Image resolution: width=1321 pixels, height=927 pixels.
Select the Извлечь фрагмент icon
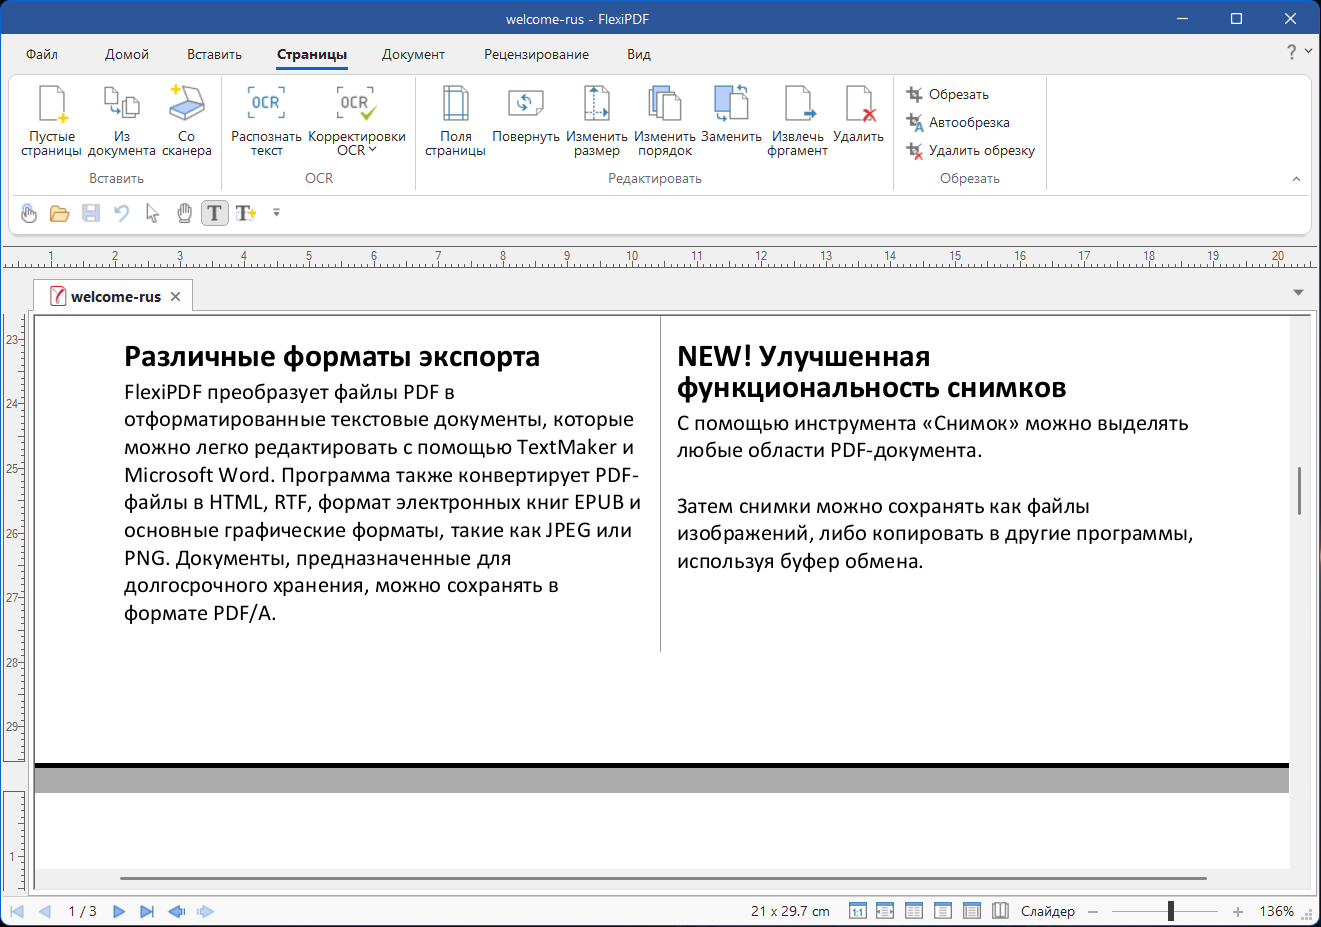(797, 104)
